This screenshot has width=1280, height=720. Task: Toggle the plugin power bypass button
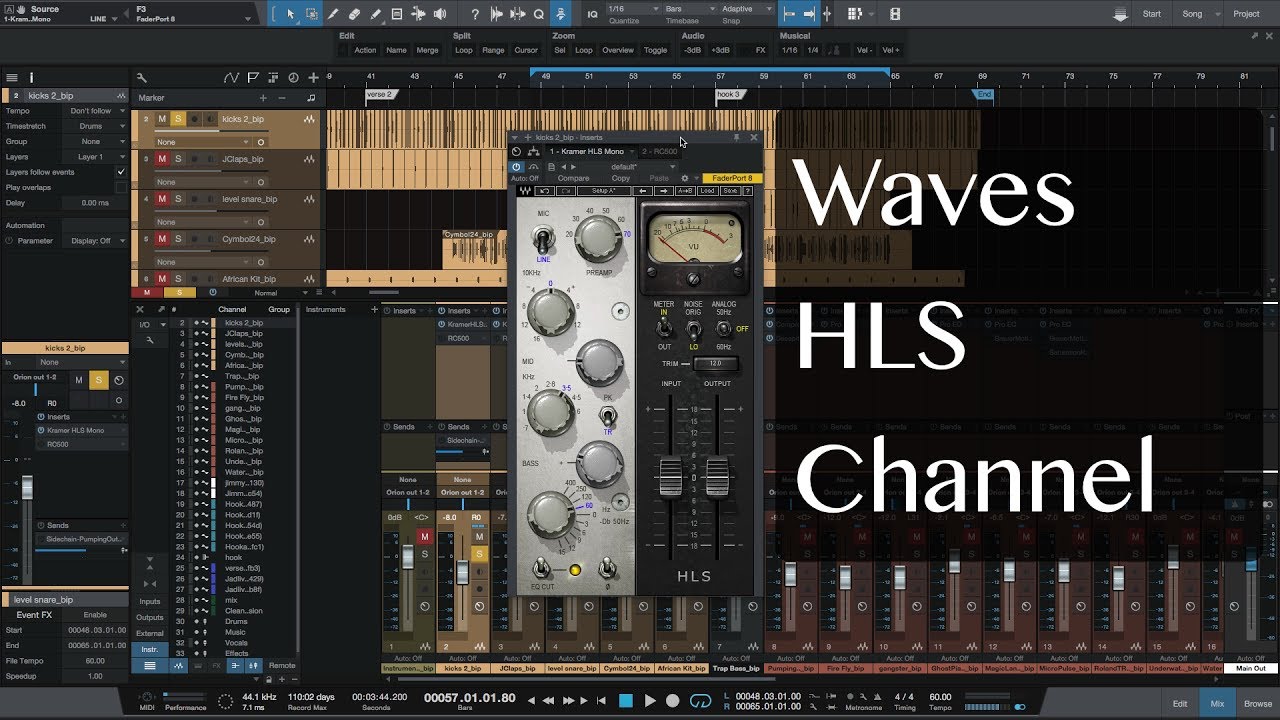[517, 167]
